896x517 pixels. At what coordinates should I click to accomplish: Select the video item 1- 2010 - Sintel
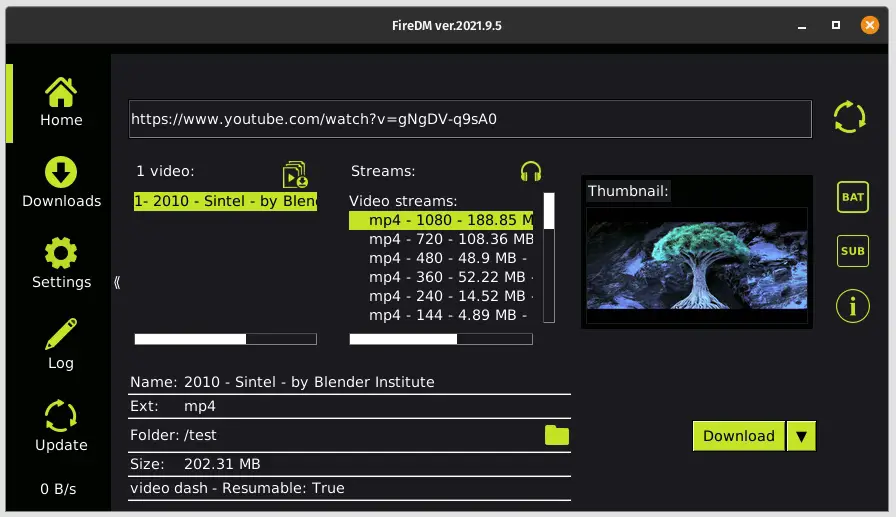[225, 201]
